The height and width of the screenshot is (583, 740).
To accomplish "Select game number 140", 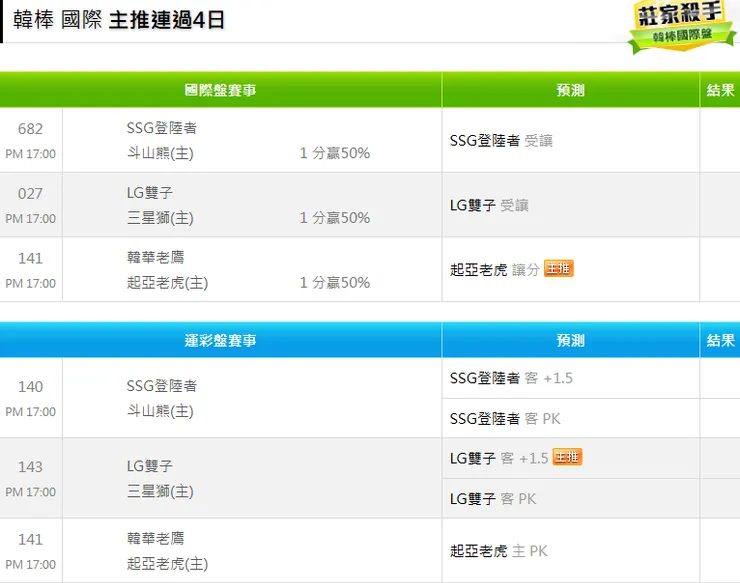I will click(30, 387).
